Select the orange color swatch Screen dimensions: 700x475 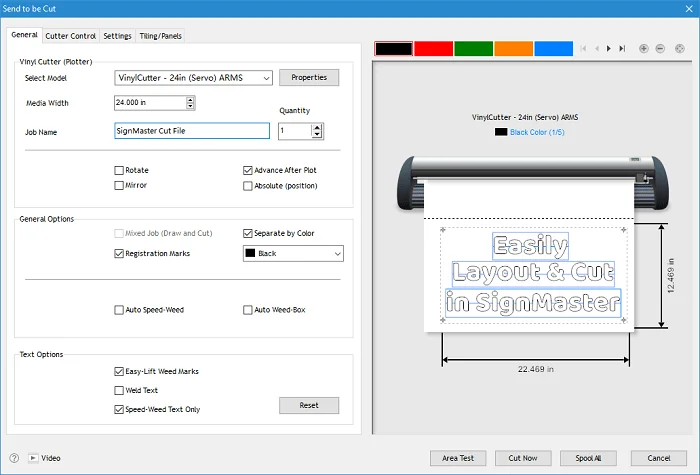point(513,49)
